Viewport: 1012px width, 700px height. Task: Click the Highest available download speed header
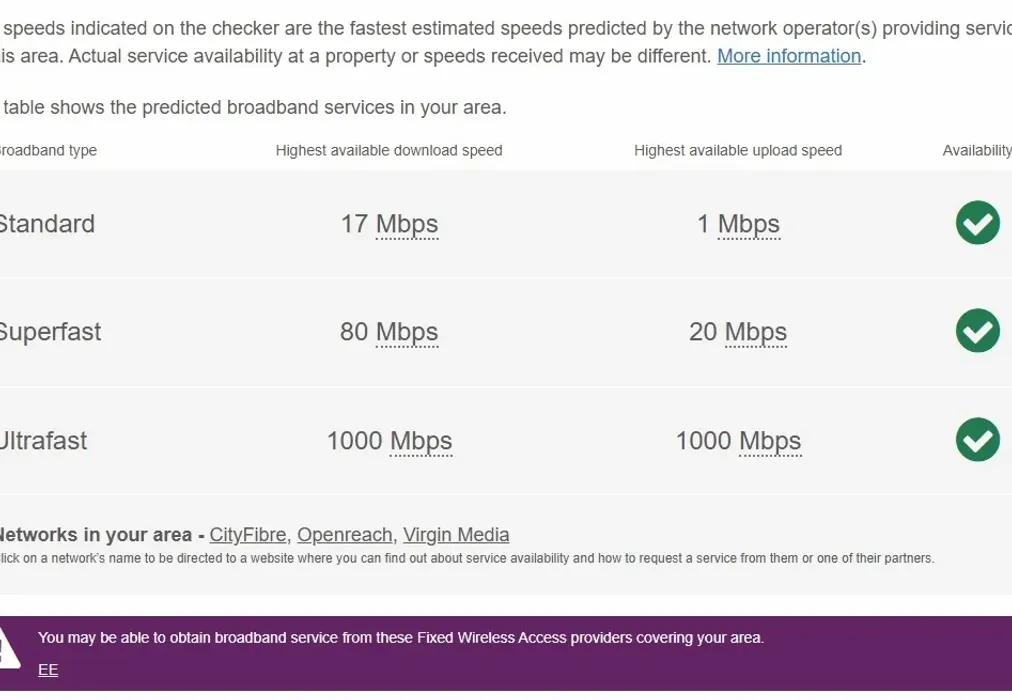389,150
